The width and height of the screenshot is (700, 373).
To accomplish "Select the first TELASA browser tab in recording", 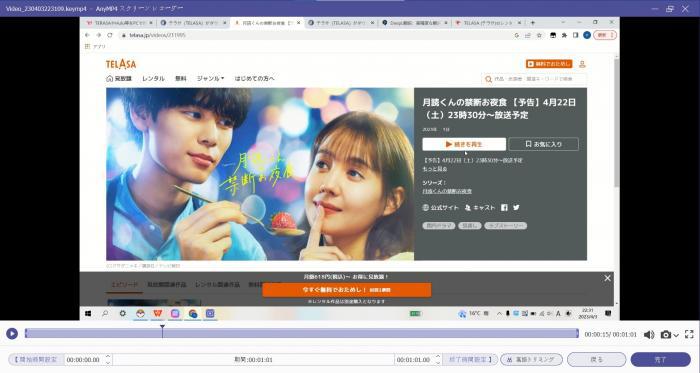I will (119, 22).
